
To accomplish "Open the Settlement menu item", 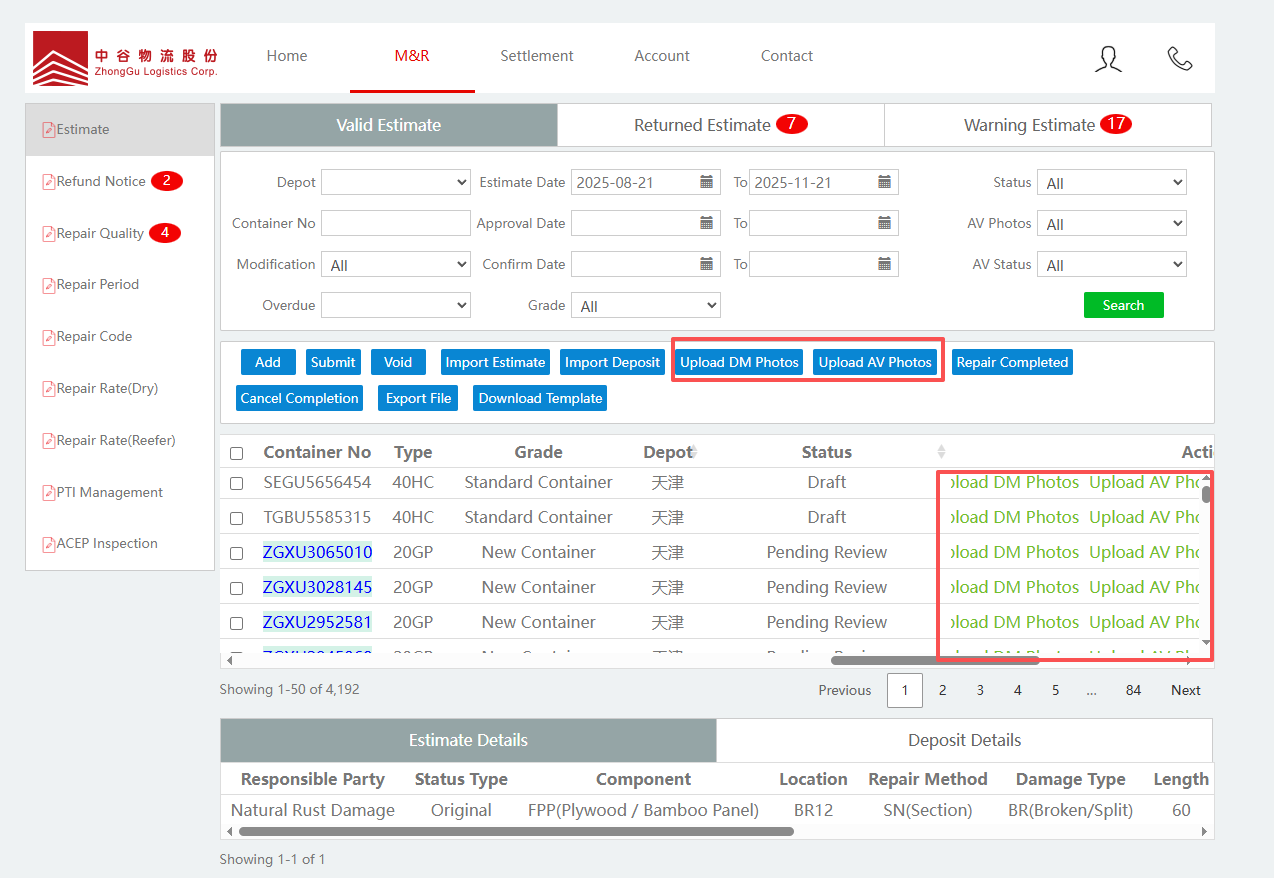I will tap(537, 56).
